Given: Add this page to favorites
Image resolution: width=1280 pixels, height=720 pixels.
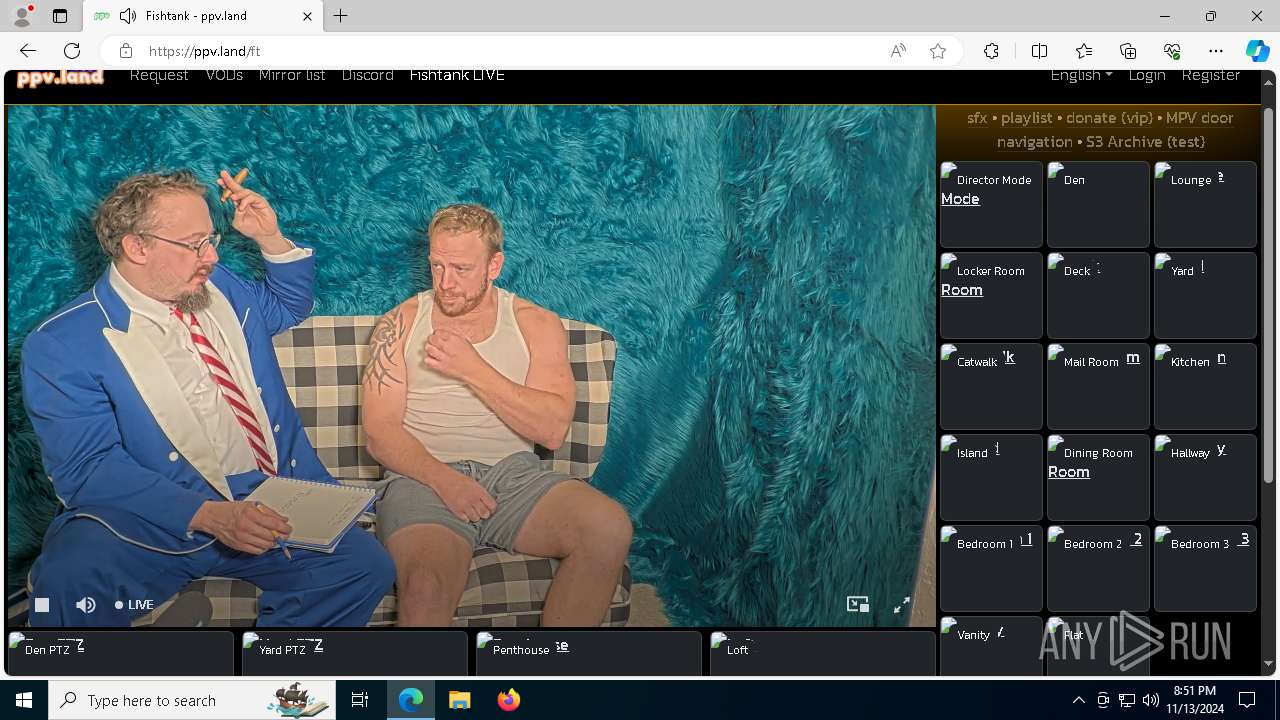Looking at the screenshot, I should coord(938,51).
